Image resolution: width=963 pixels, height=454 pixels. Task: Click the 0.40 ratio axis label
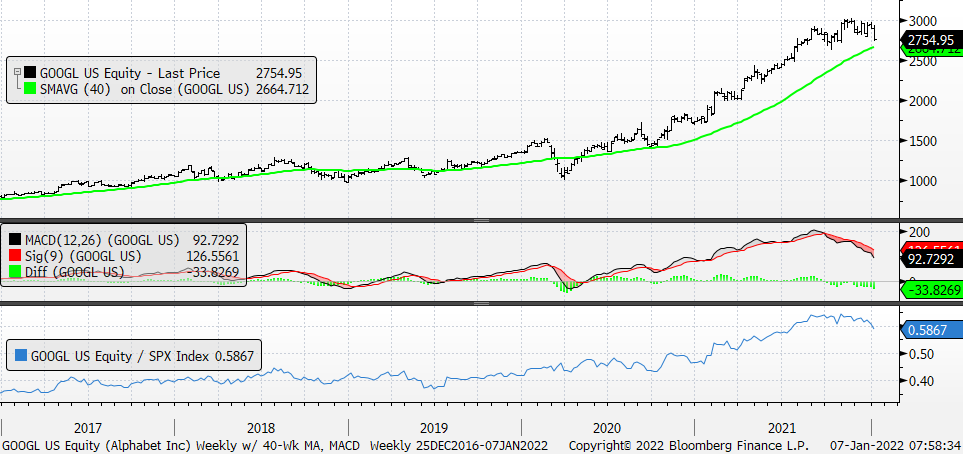[919, 381]
